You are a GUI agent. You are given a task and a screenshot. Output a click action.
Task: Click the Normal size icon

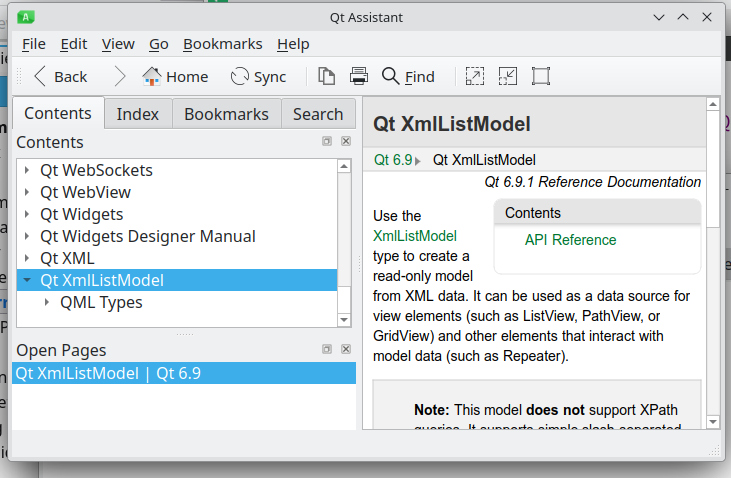(541, 76)
